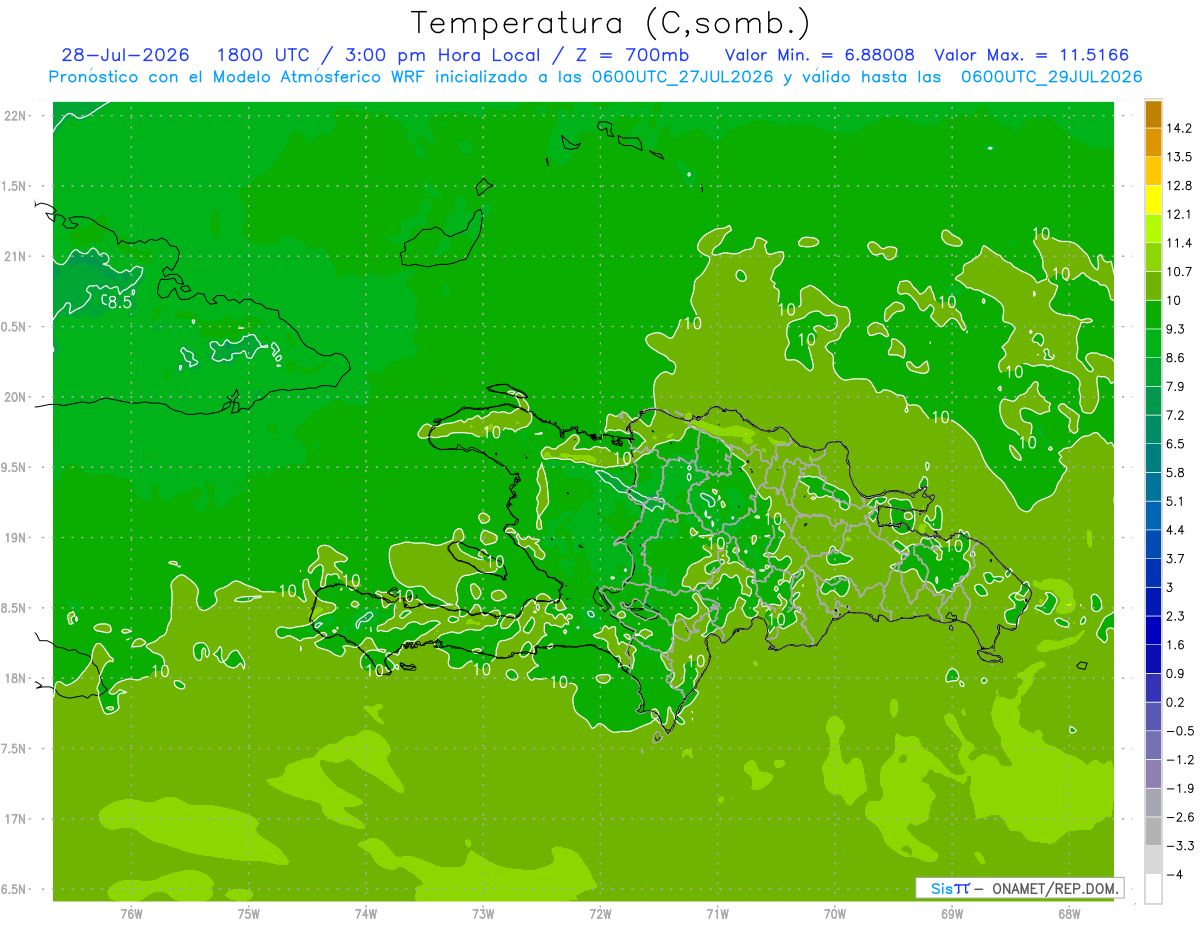This screenshot has width=1200, height=927.
Task: Click the "0600UTC_29JUL2026" valid-until time
Action: (x=1051, y=77)
